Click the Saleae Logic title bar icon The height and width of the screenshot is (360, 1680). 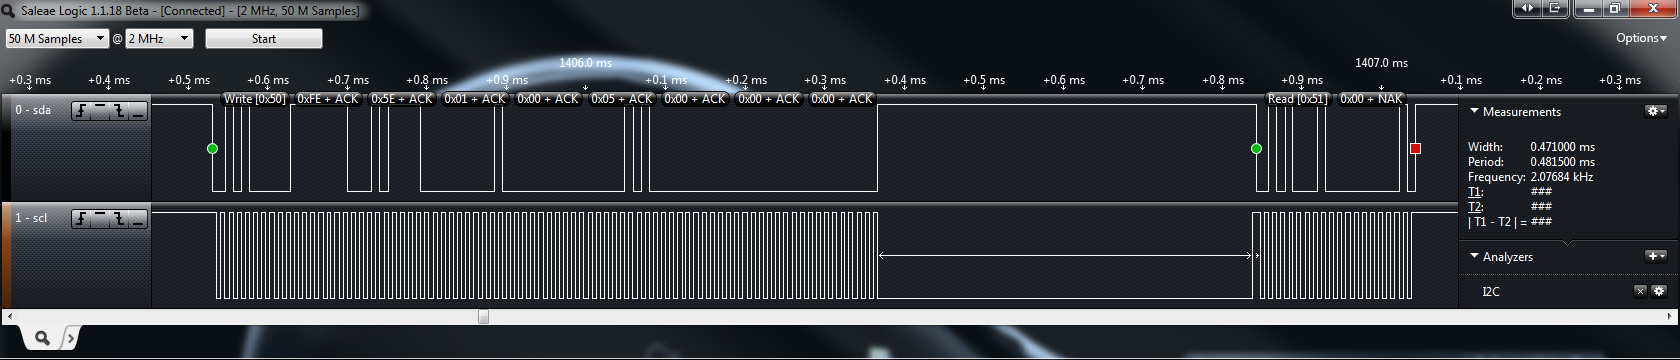tap(9, 11)
